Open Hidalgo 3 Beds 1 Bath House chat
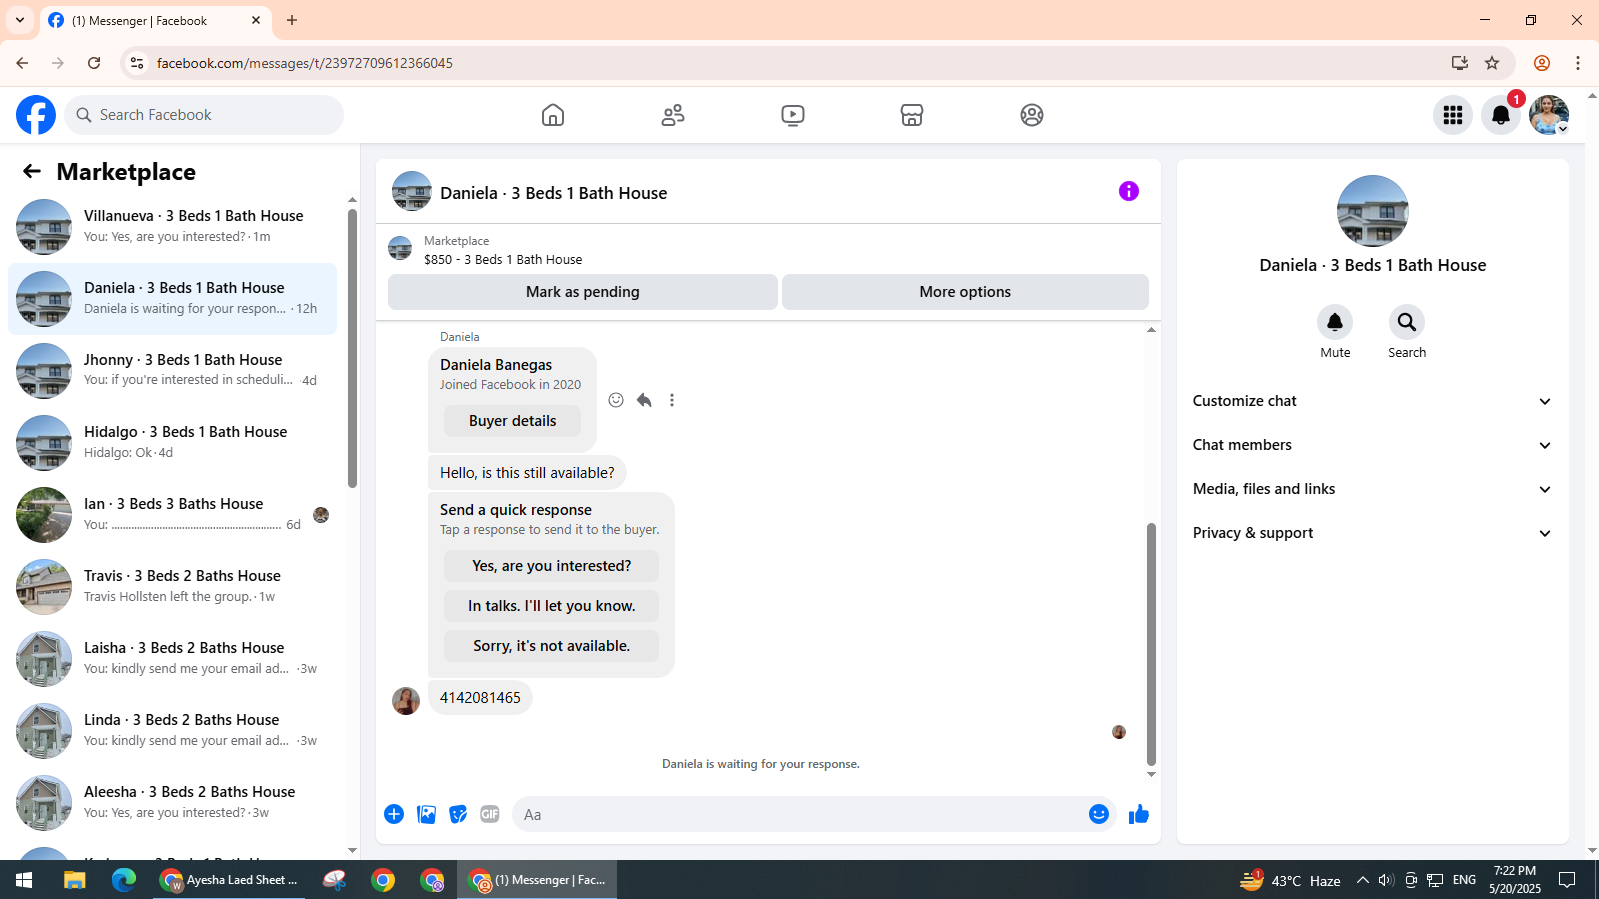The width and height of the screenshot is (1599, 899). (x=172, y=443)
